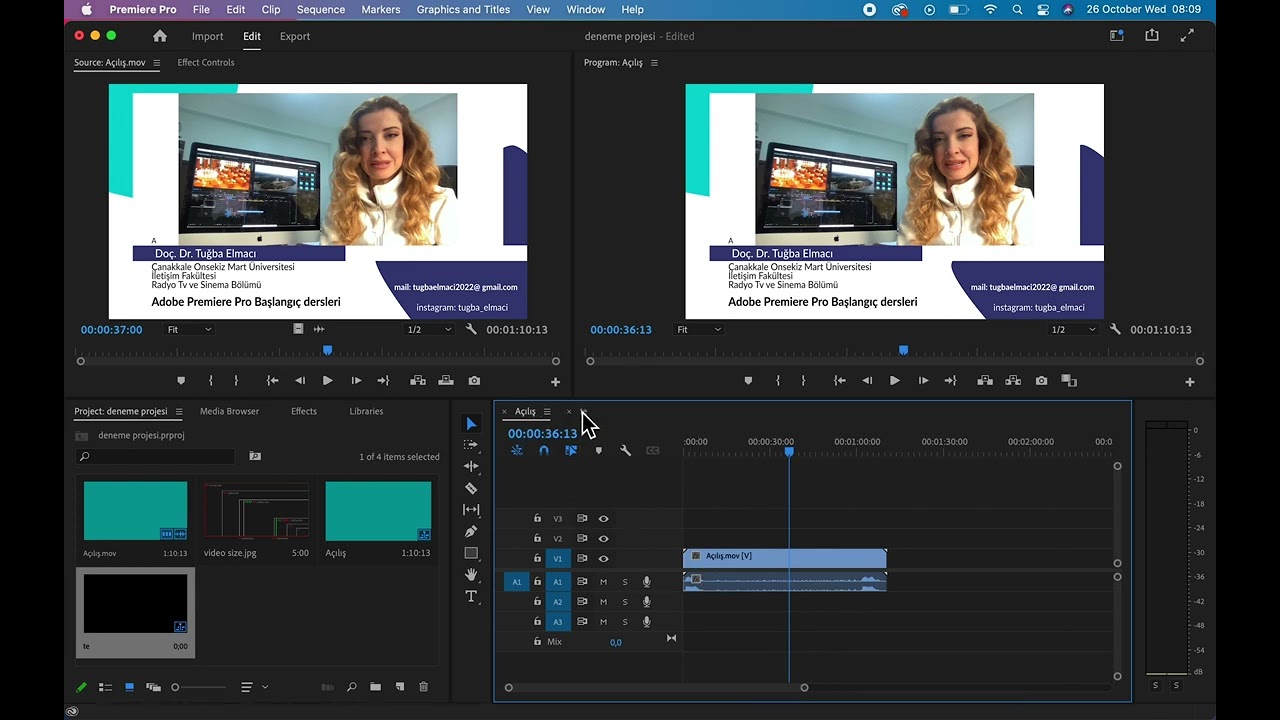Mute audio track A3
The height and width of the screenshot is (720, 1280).
coord(603,622)
